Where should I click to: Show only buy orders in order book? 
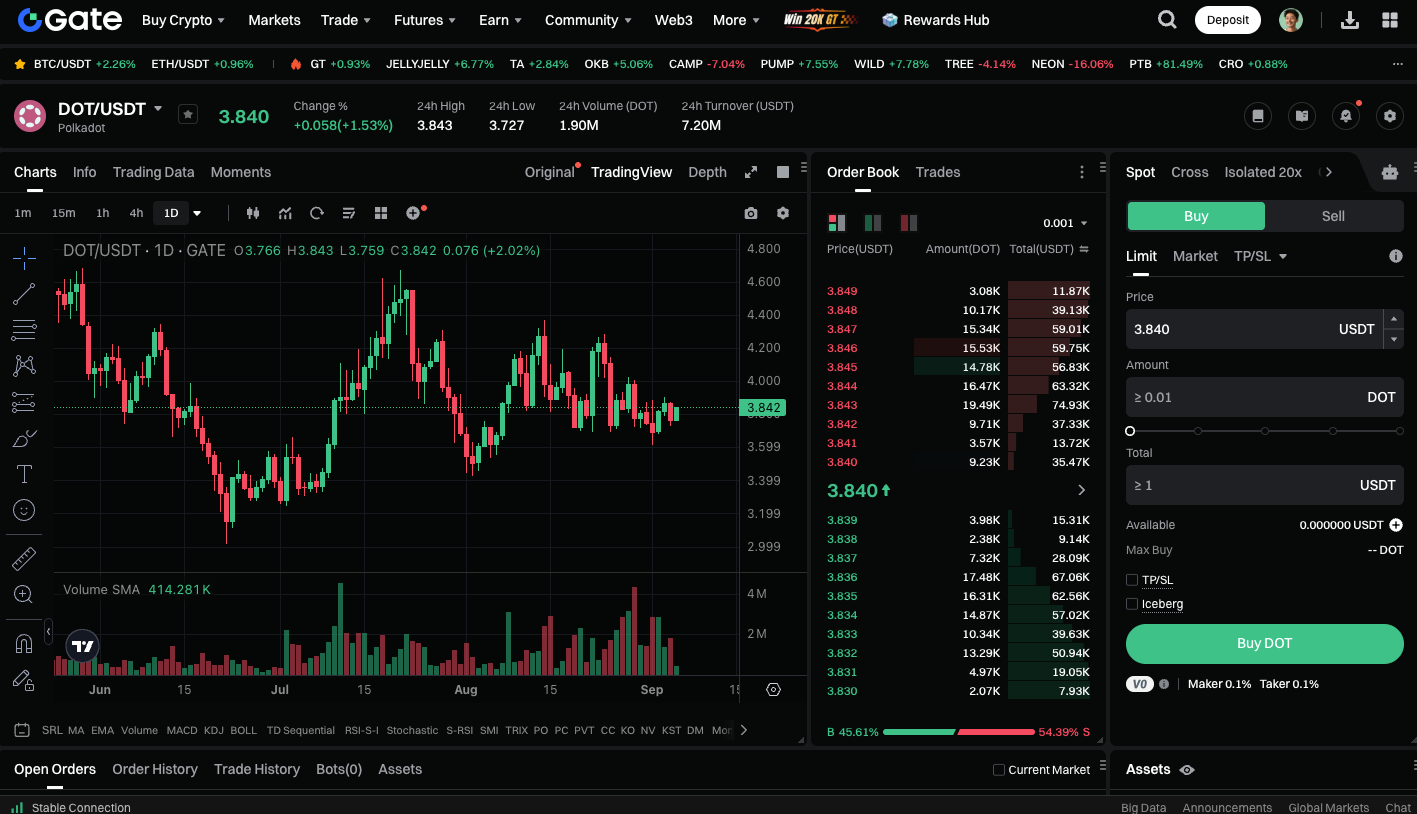coord(873,223)
